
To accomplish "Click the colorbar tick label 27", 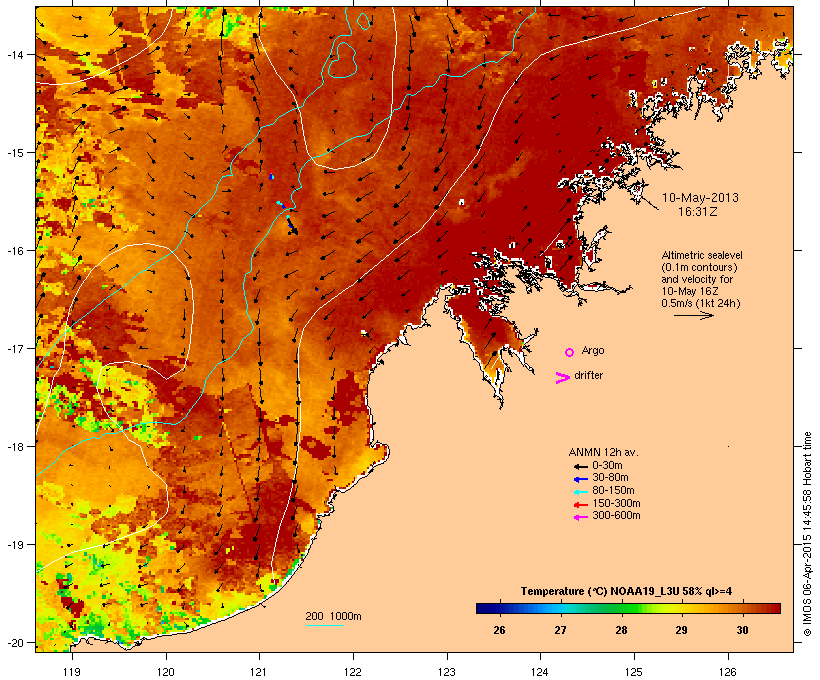I will pos(560,630).
